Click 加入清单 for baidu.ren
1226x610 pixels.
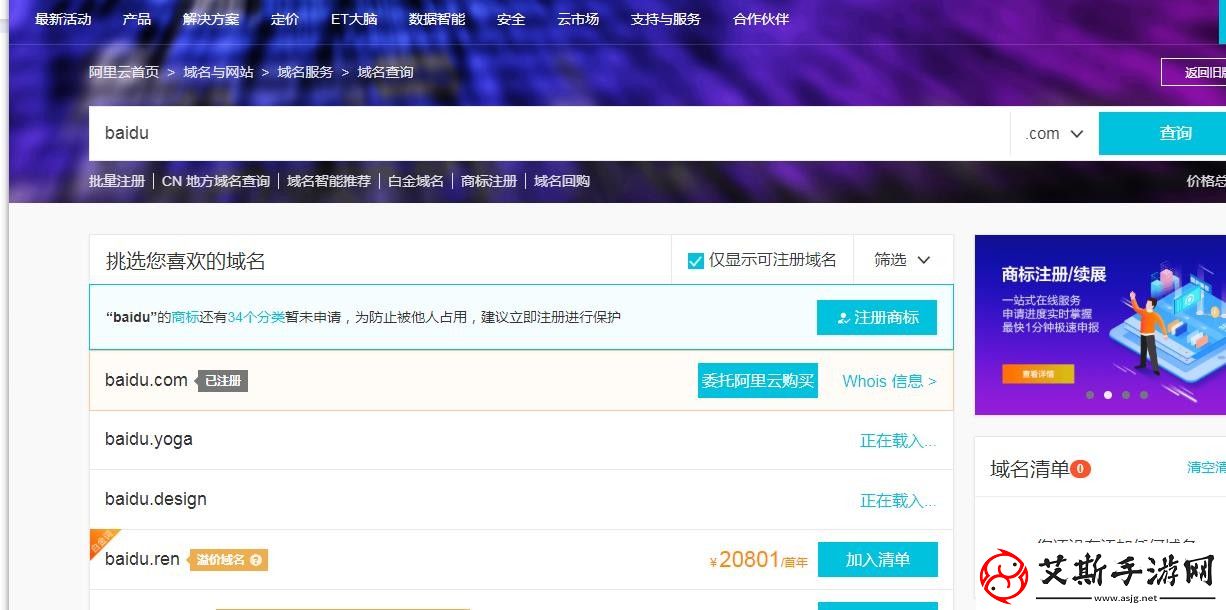(x=878, y=560)
